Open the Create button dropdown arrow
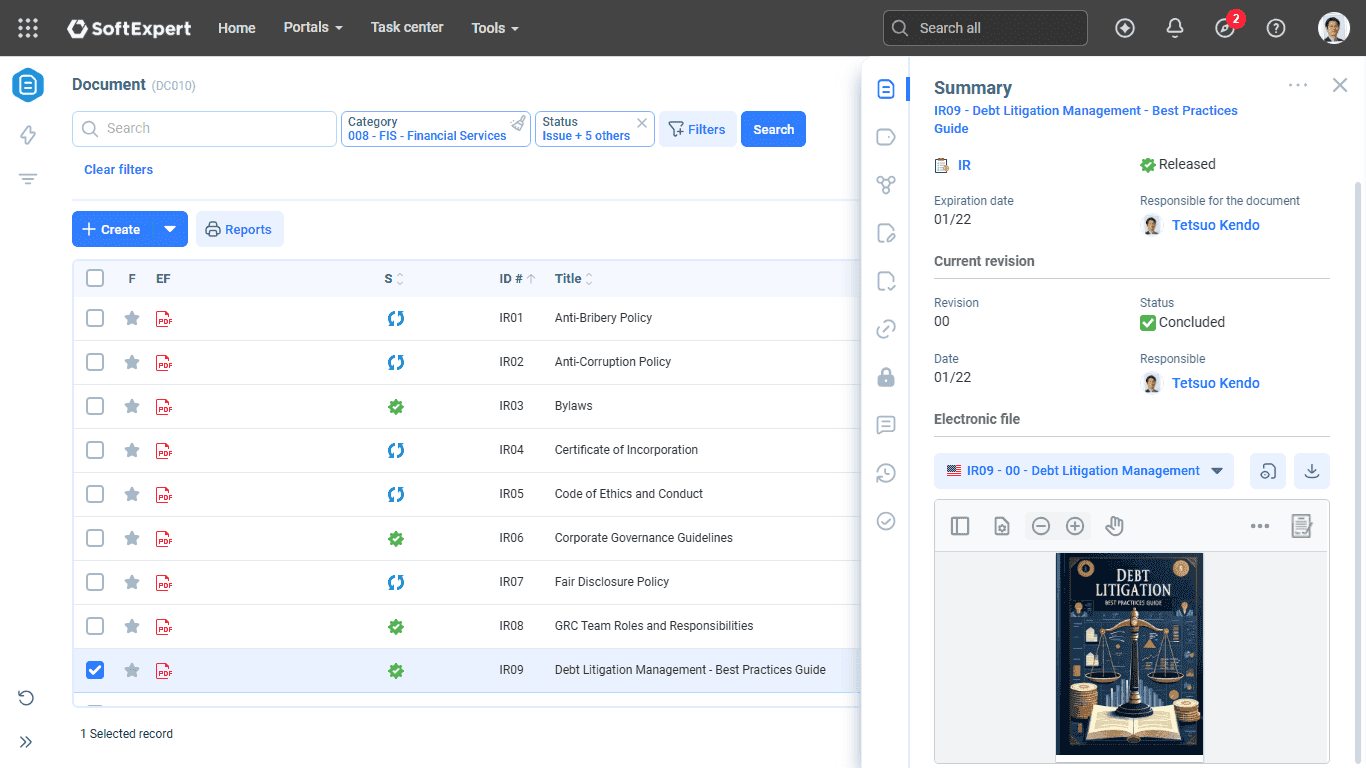 [x=170, y=229]
